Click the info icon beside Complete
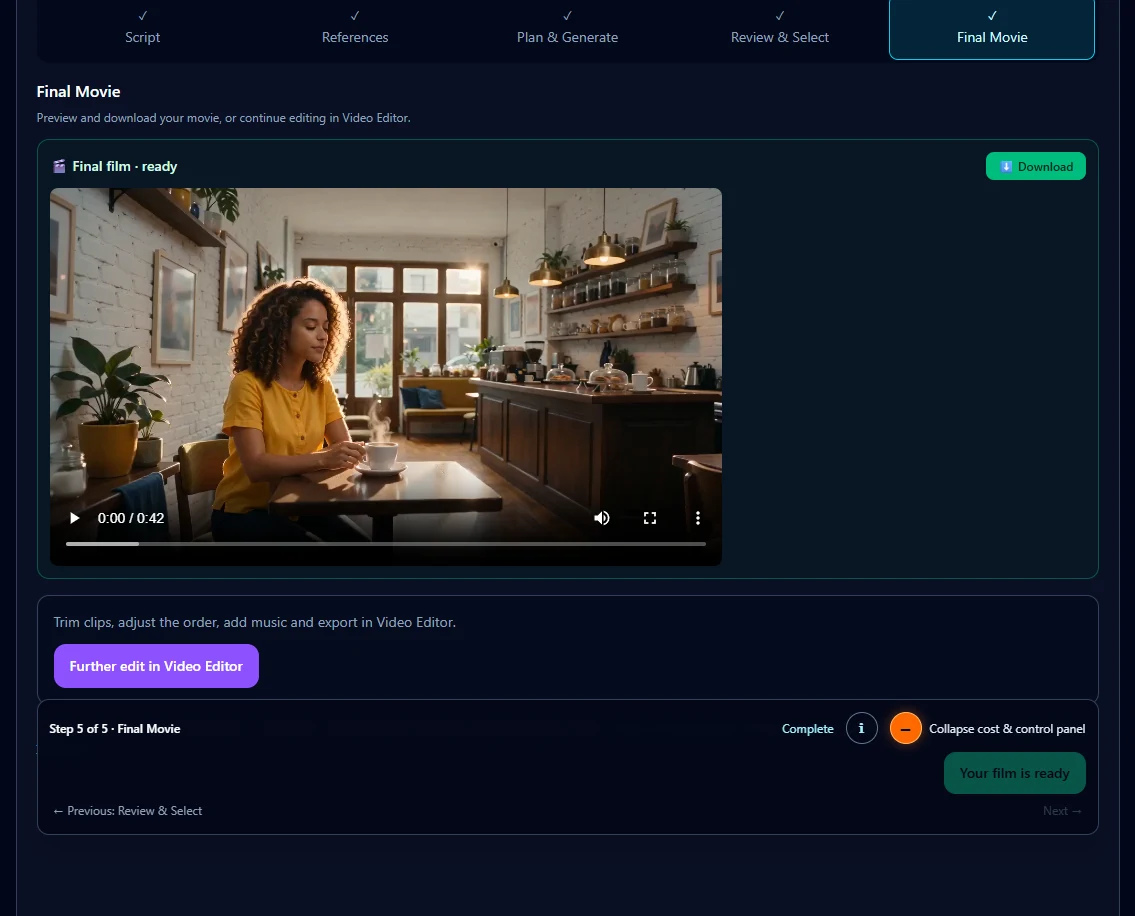Screen dimensions: 1135x916 point(861,728)
